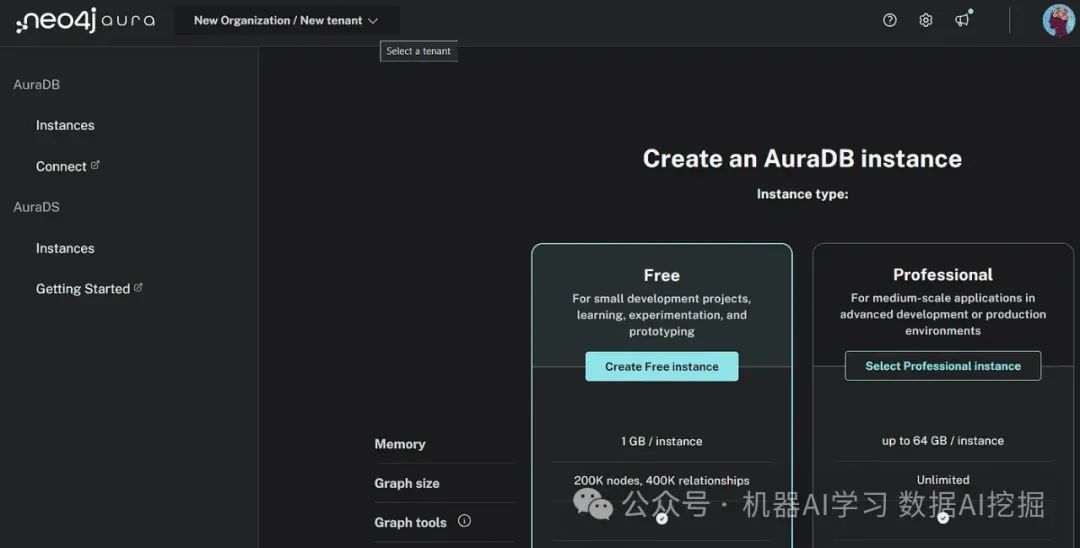The width and height of the screenshot is (1080, 548).
Task: Open the announcements megaphone icon
Action: point(963,19)
